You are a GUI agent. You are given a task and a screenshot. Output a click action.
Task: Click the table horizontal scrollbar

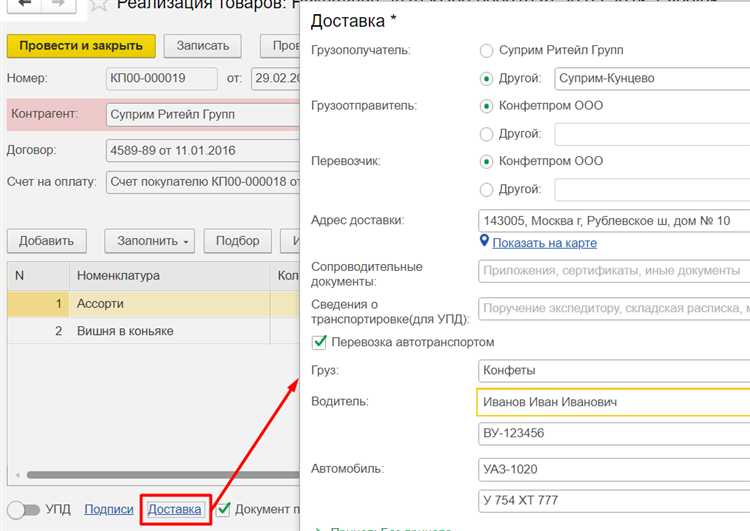(163, 475)
